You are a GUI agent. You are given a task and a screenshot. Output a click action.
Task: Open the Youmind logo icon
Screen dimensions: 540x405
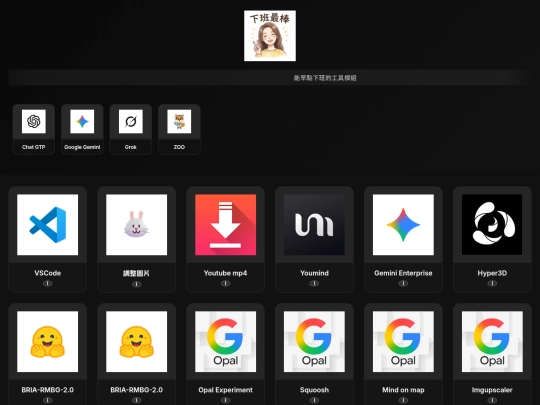coord(314,225)
